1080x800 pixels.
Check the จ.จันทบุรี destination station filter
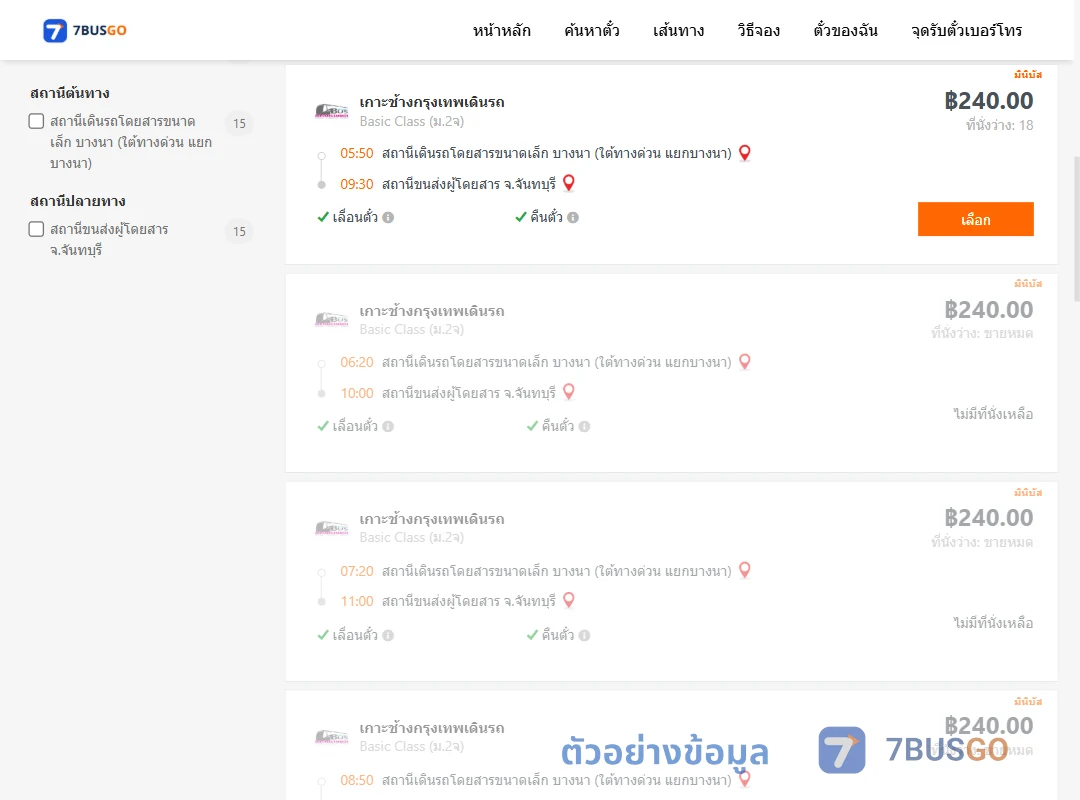37,229
